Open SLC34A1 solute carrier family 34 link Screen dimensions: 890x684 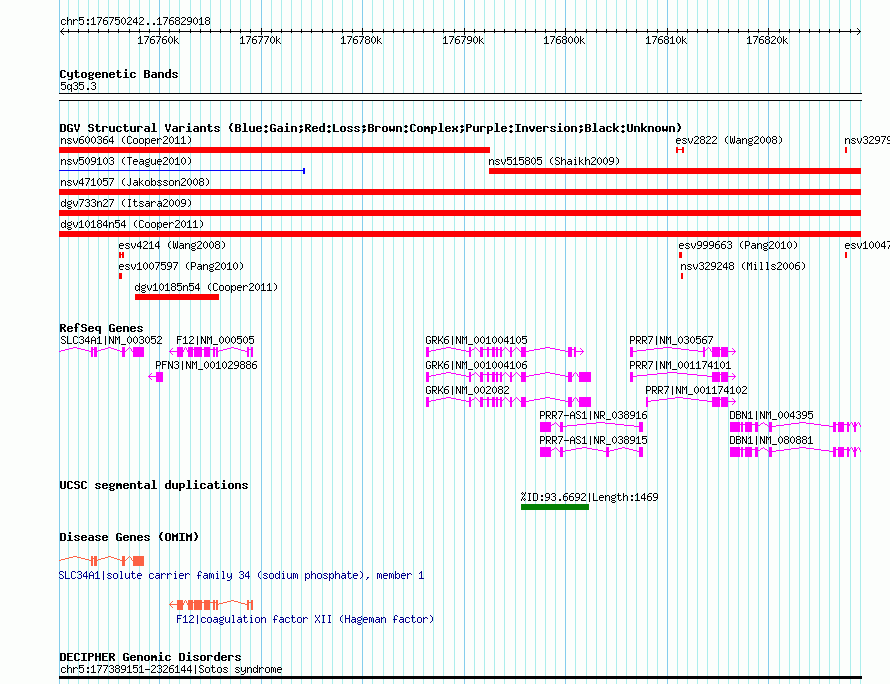click(241, 576)
